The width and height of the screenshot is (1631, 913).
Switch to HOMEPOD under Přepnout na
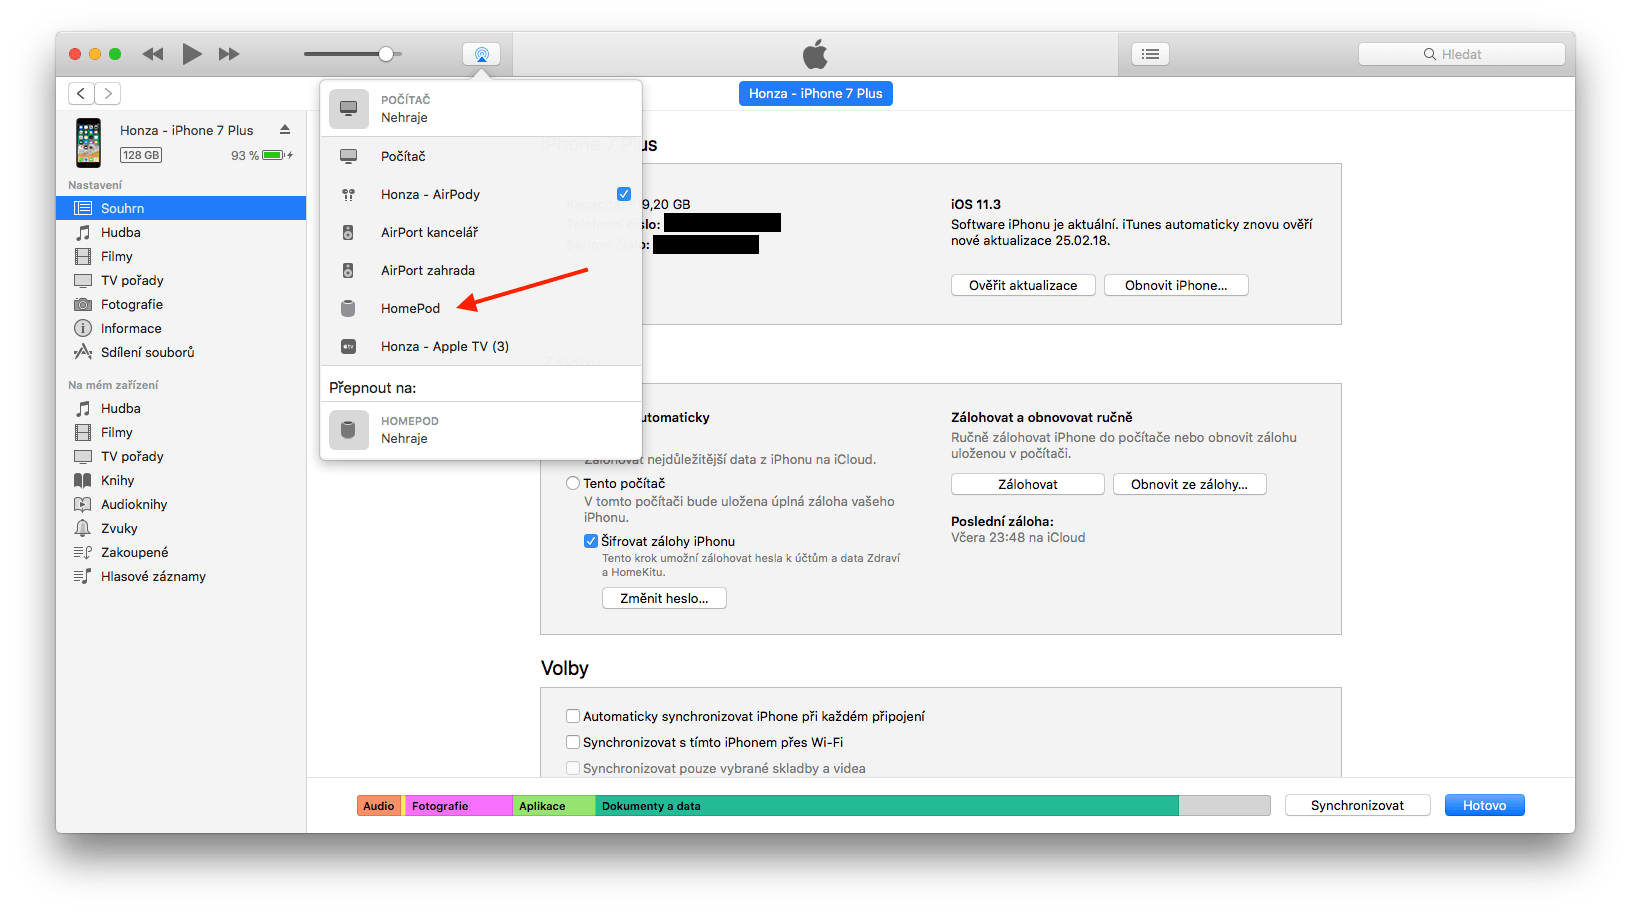tap(481, 430)
